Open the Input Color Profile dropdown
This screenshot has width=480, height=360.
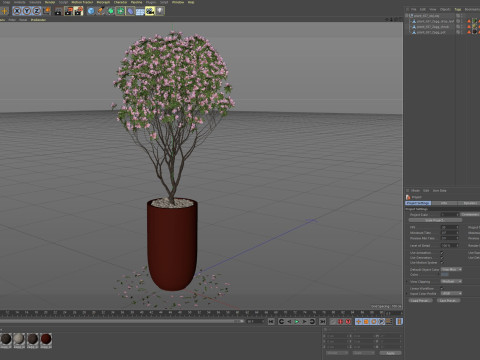451,294
